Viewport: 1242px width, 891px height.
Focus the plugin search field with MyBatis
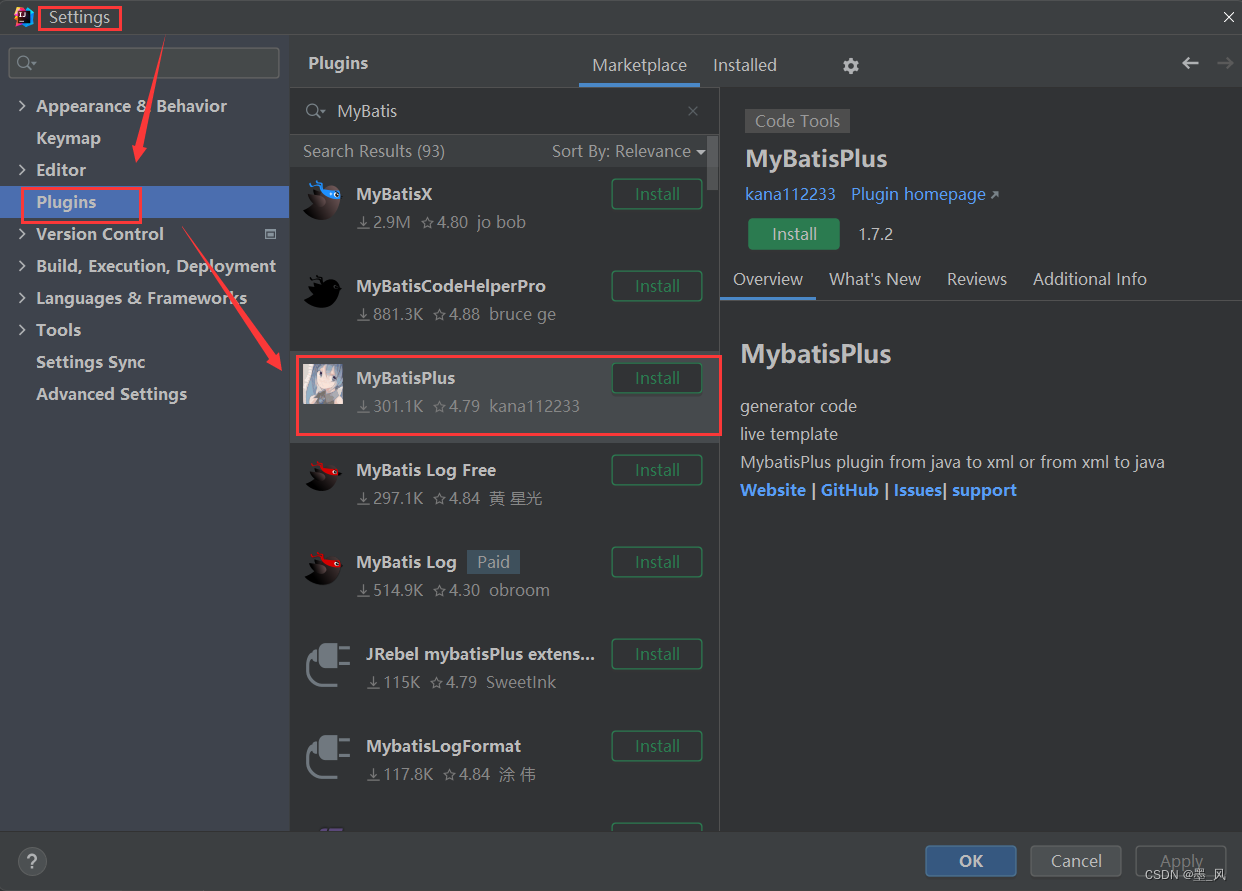(x=505, y=111)
